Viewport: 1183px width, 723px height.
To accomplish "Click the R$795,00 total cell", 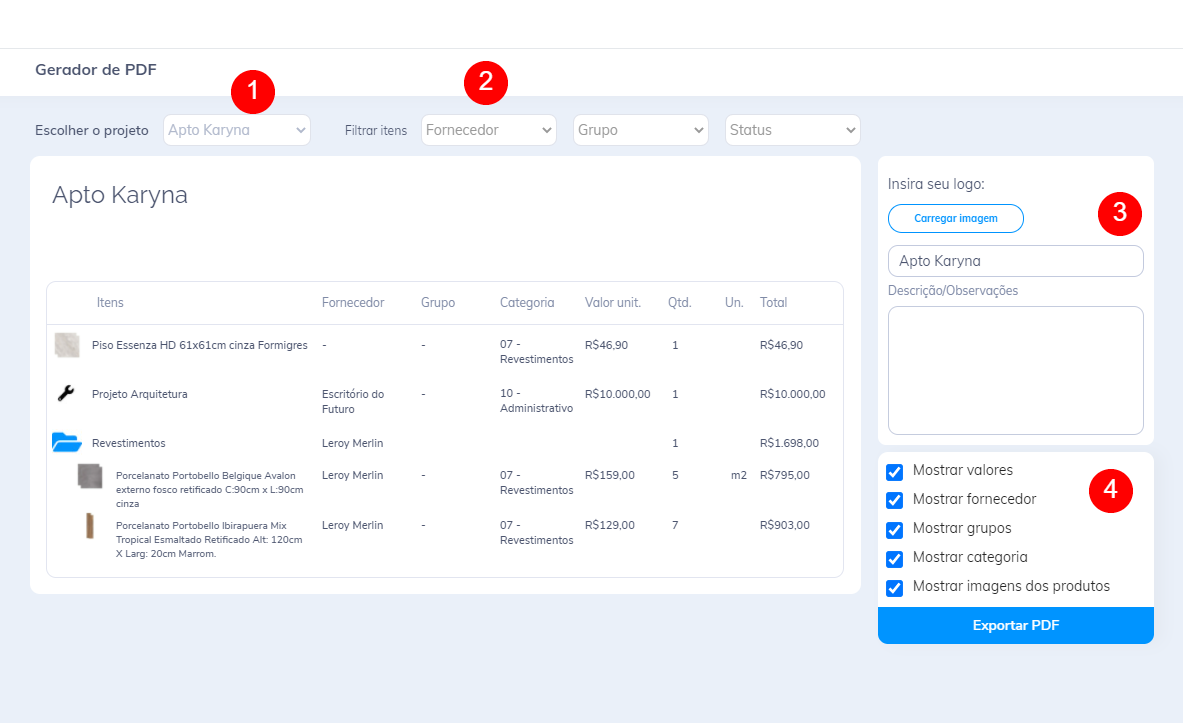I will coord(785,475).
